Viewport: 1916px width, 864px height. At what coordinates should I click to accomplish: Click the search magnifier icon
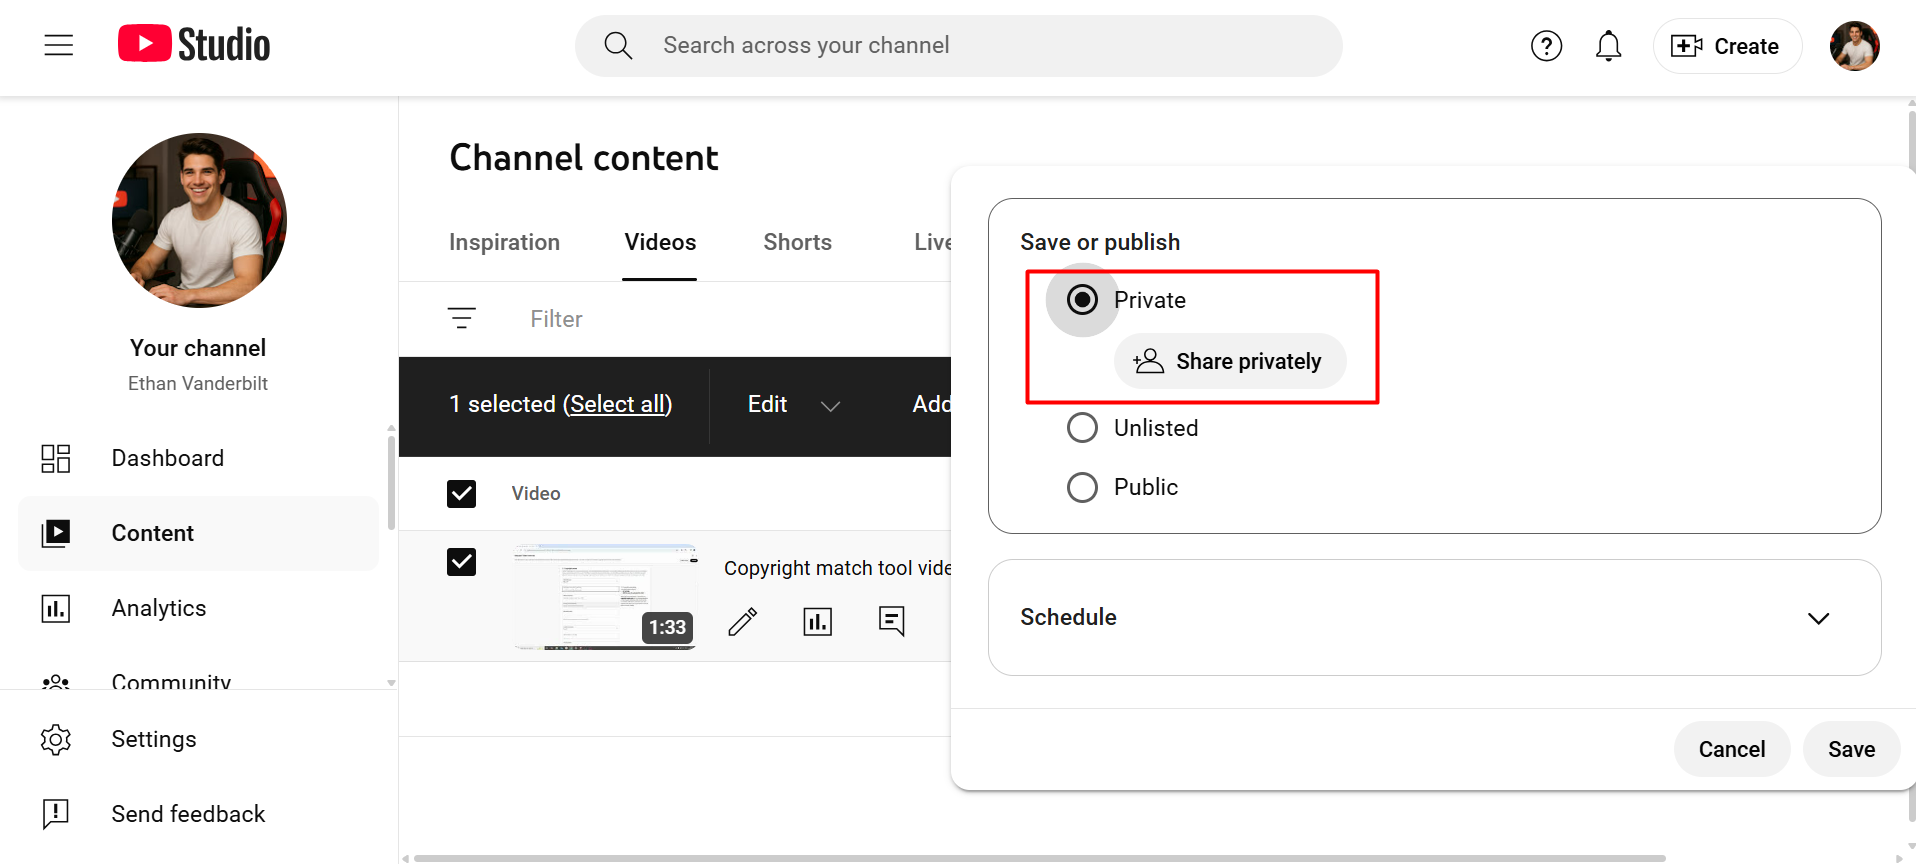click(618, 45)
